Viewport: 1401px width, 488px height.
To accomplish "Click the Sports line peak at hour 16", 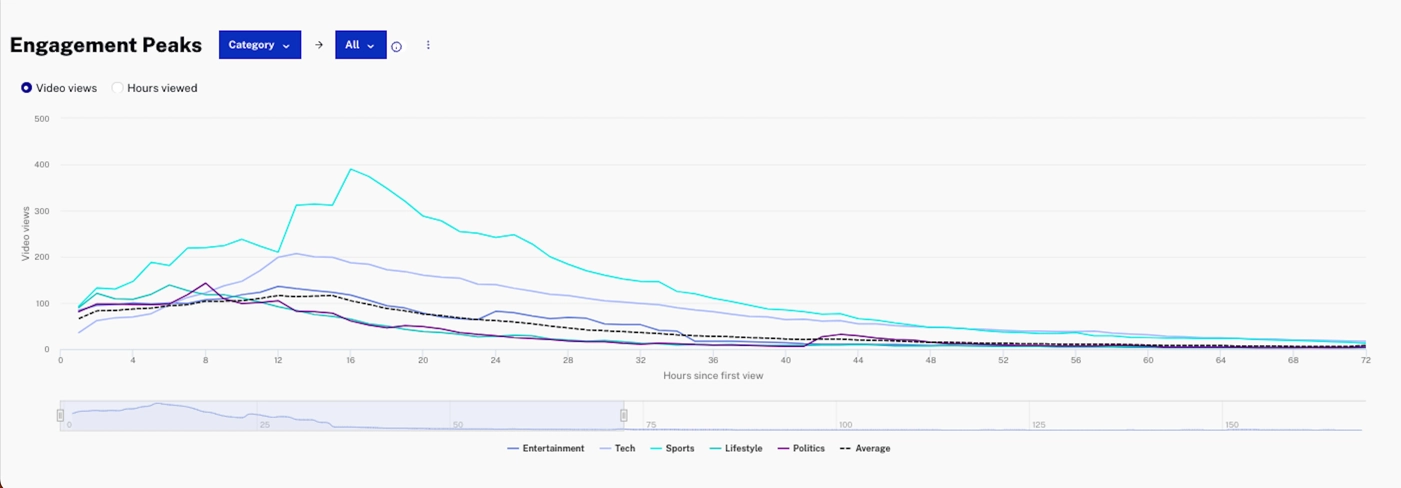I will click(x=350, y=169).
